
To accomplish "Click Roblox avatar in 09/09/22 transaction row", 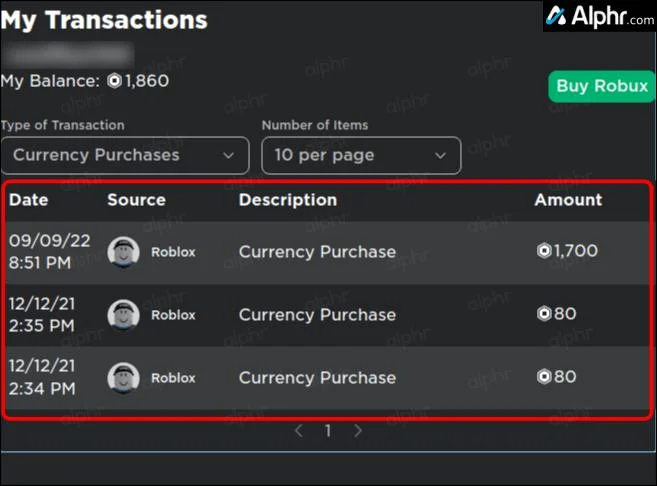I will pos(122,252).
